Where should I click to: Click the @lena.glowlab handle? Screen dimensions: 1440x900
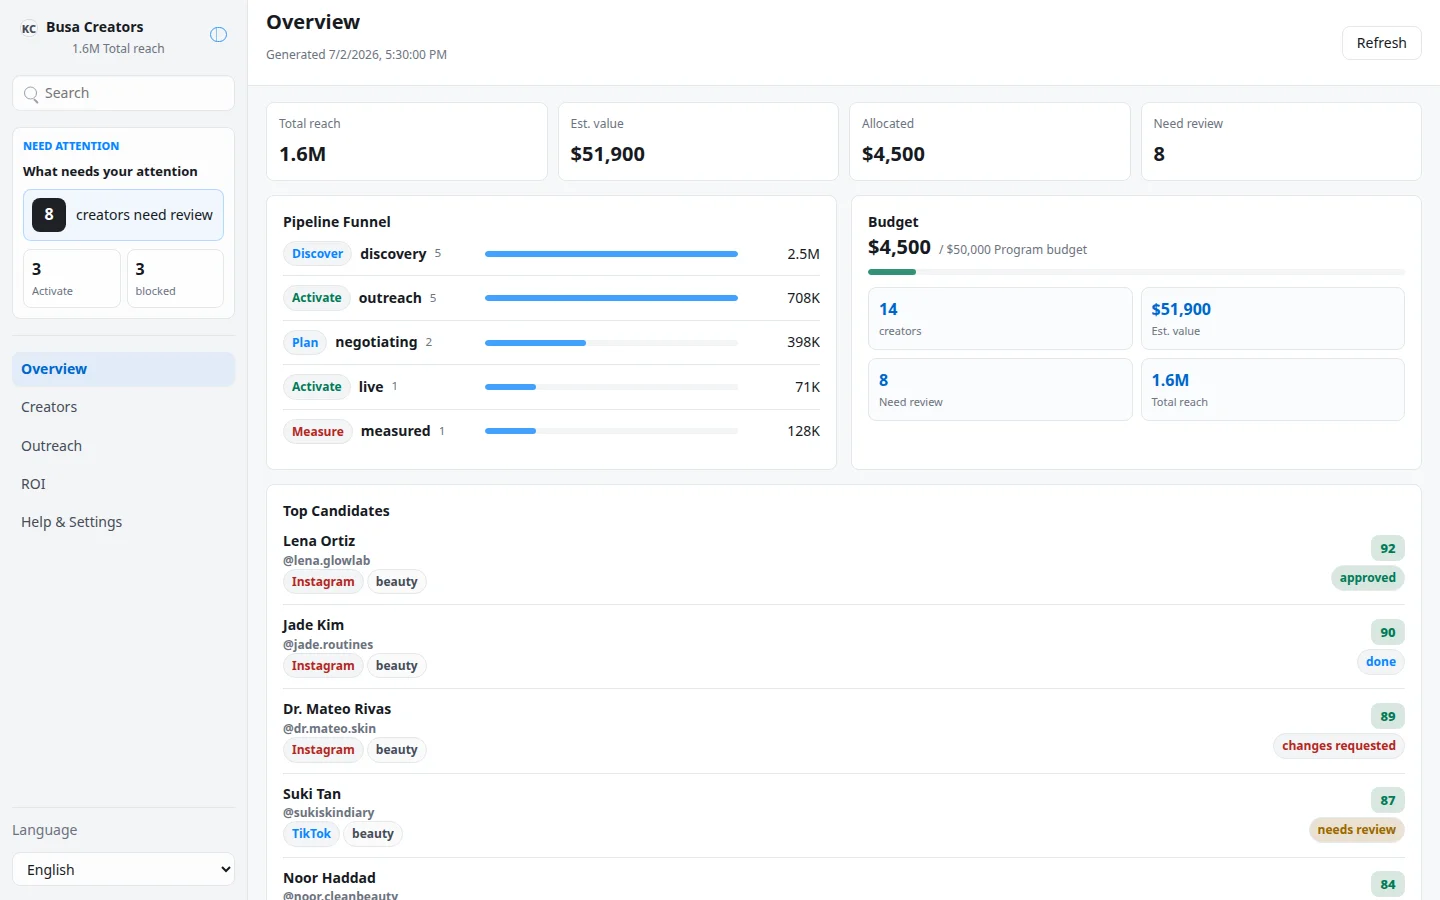click(327, 561)
